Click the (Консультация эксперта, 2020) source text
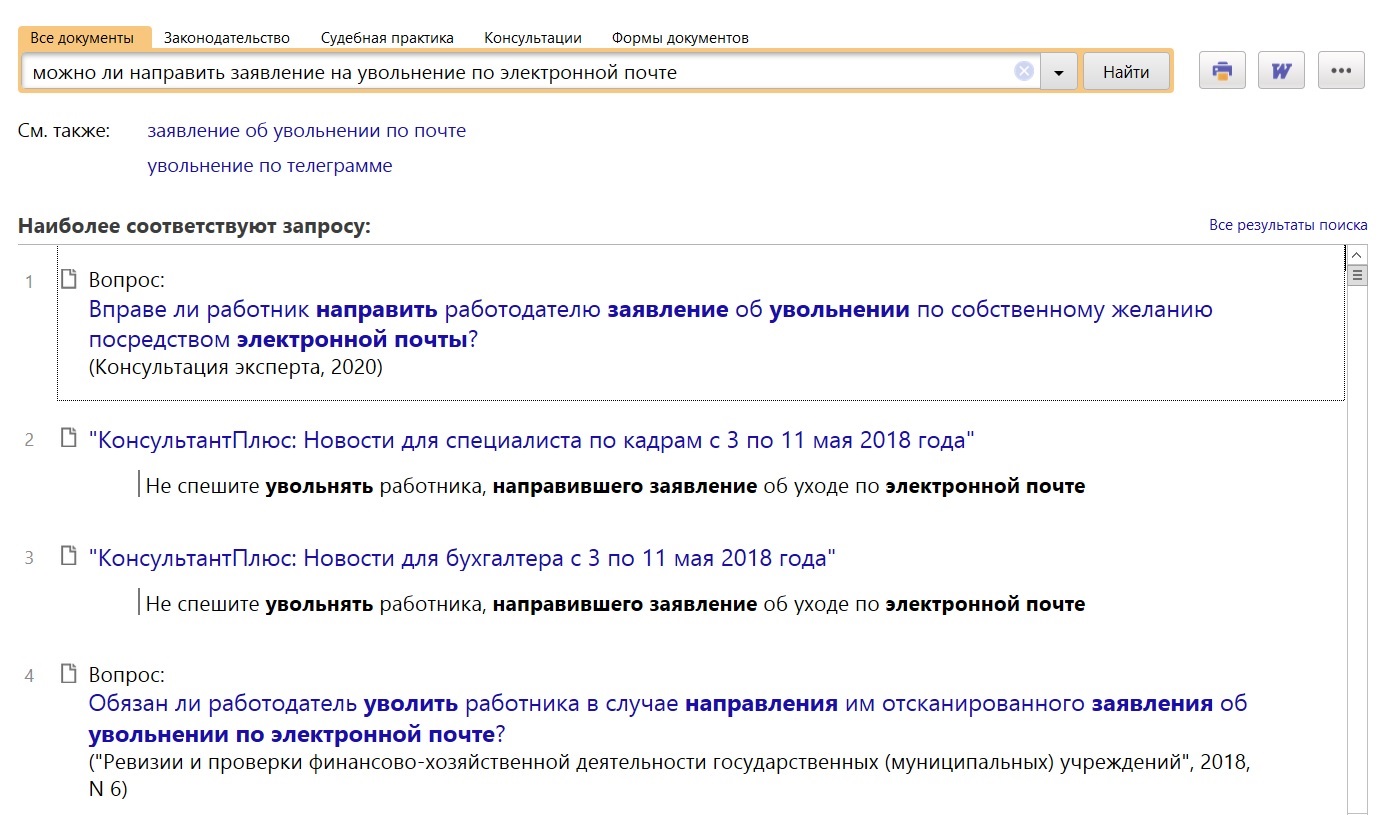Image resolution: width=1379 pixels, height=815 pixels. click(236, 367)
